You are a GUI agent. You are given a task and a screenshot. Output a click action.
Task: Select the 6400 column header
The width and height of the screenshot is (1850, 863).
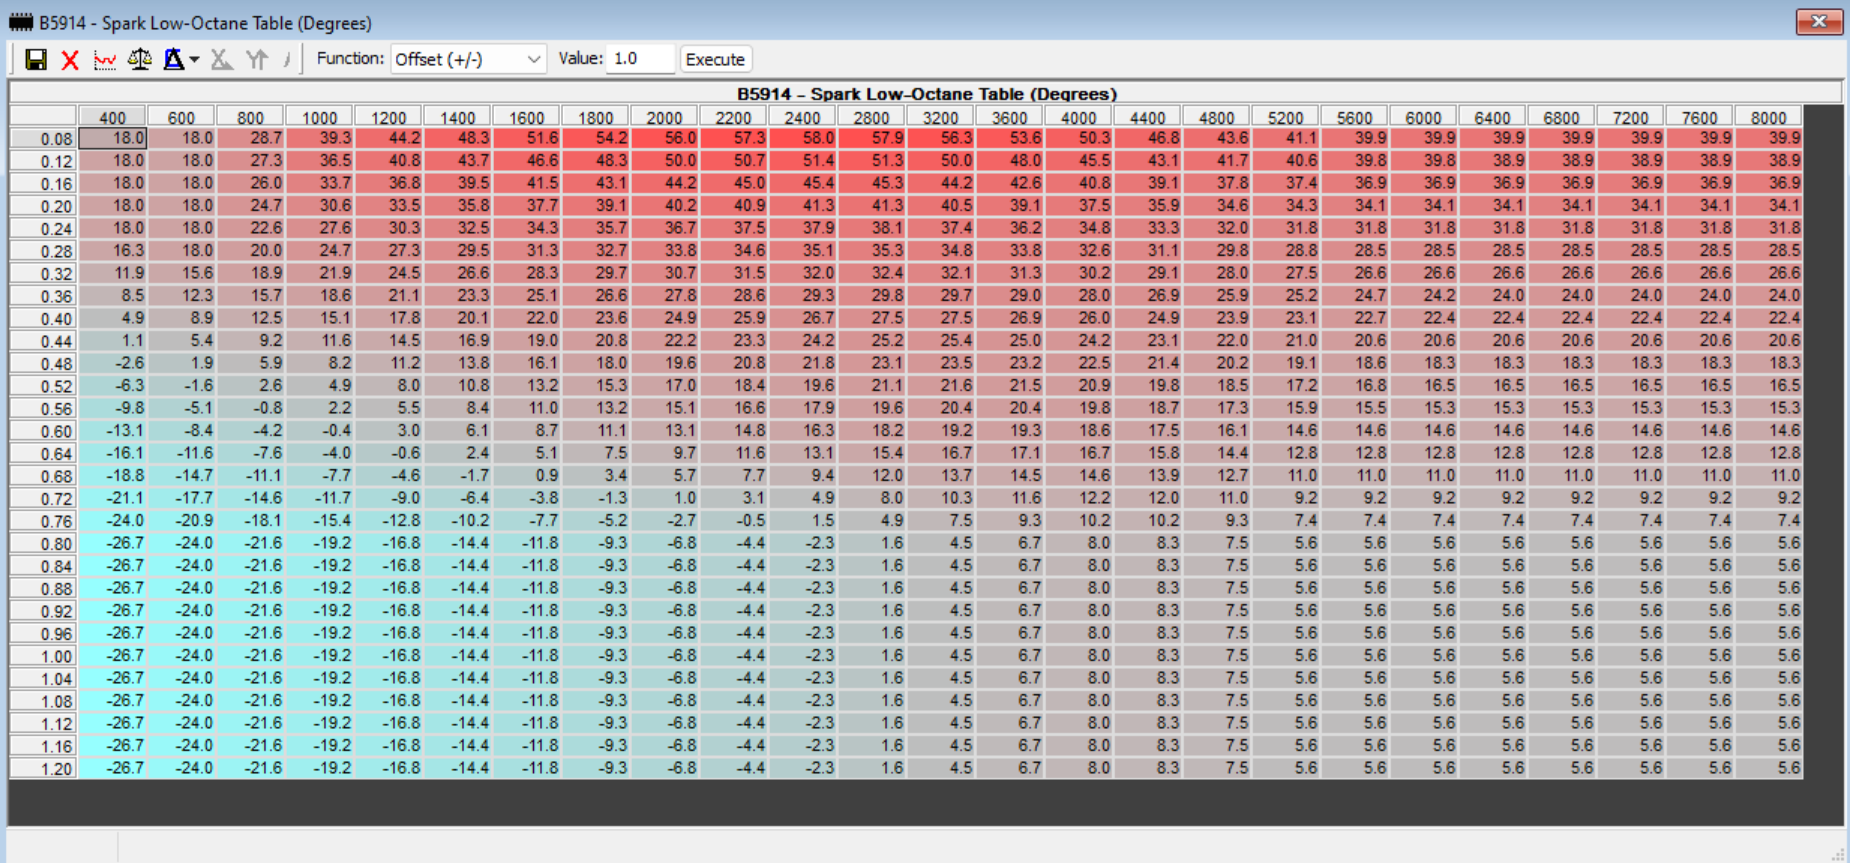(x=1492, y=117)
